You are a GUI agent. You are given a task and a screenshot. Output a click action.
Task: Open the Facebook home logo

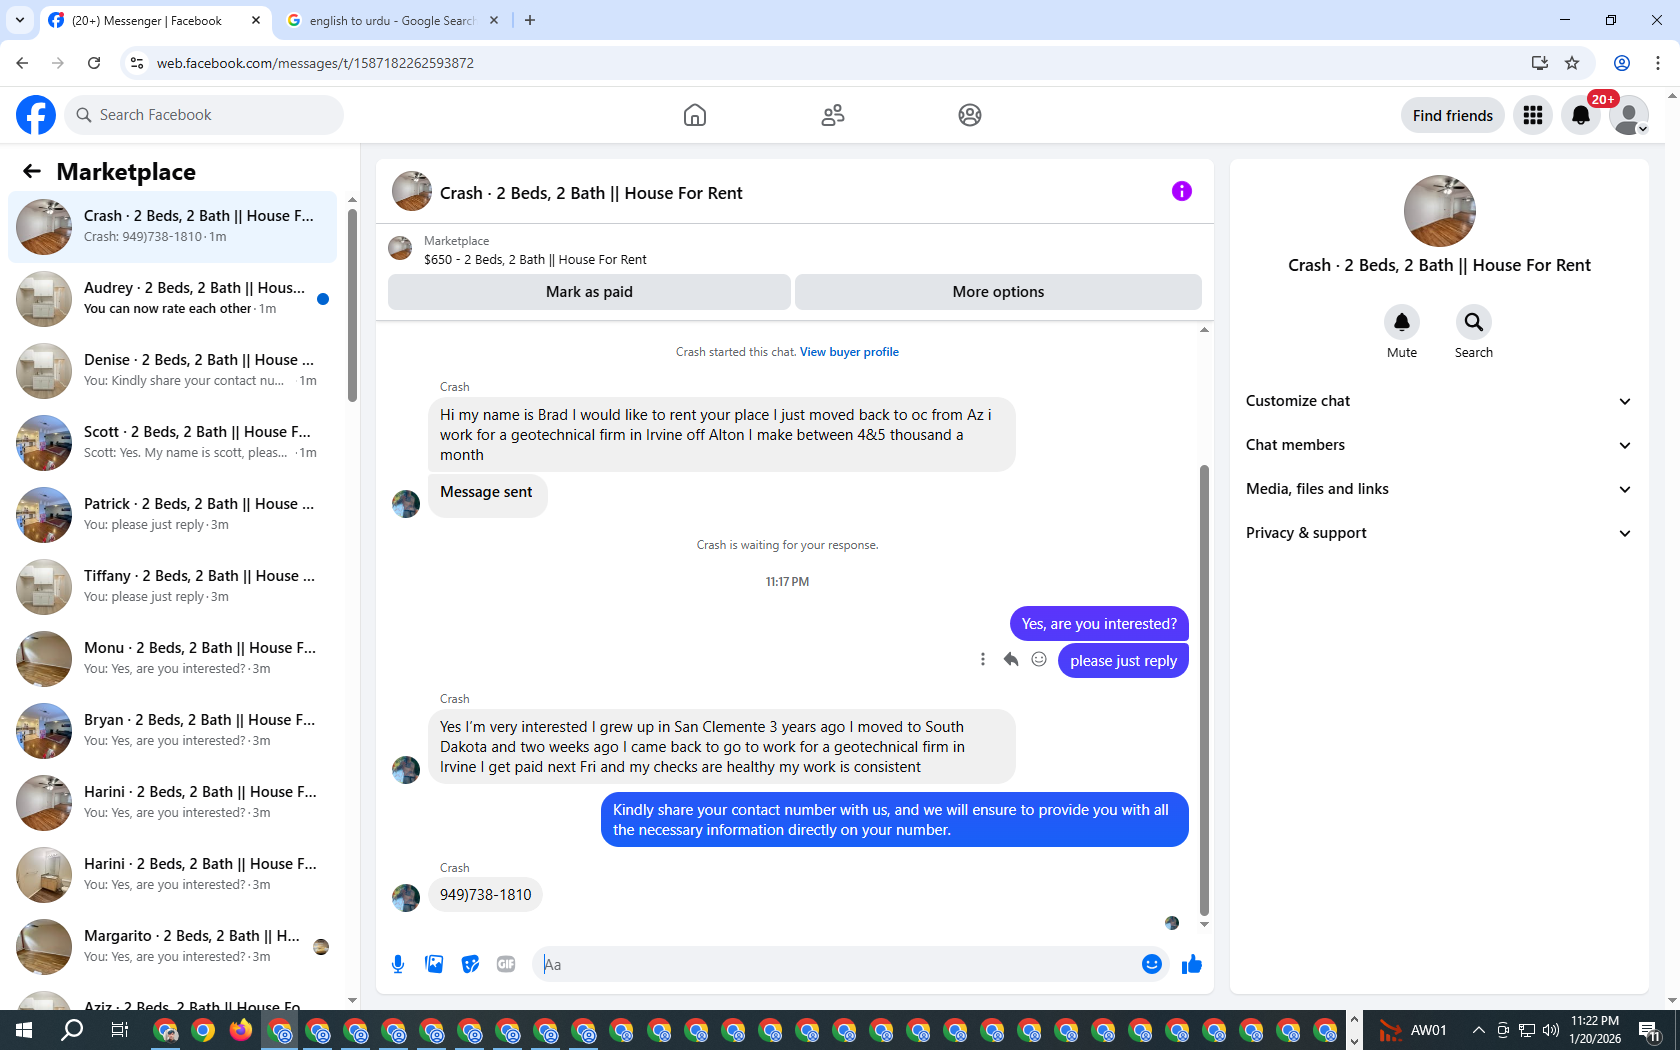click(x=36, y=115)
